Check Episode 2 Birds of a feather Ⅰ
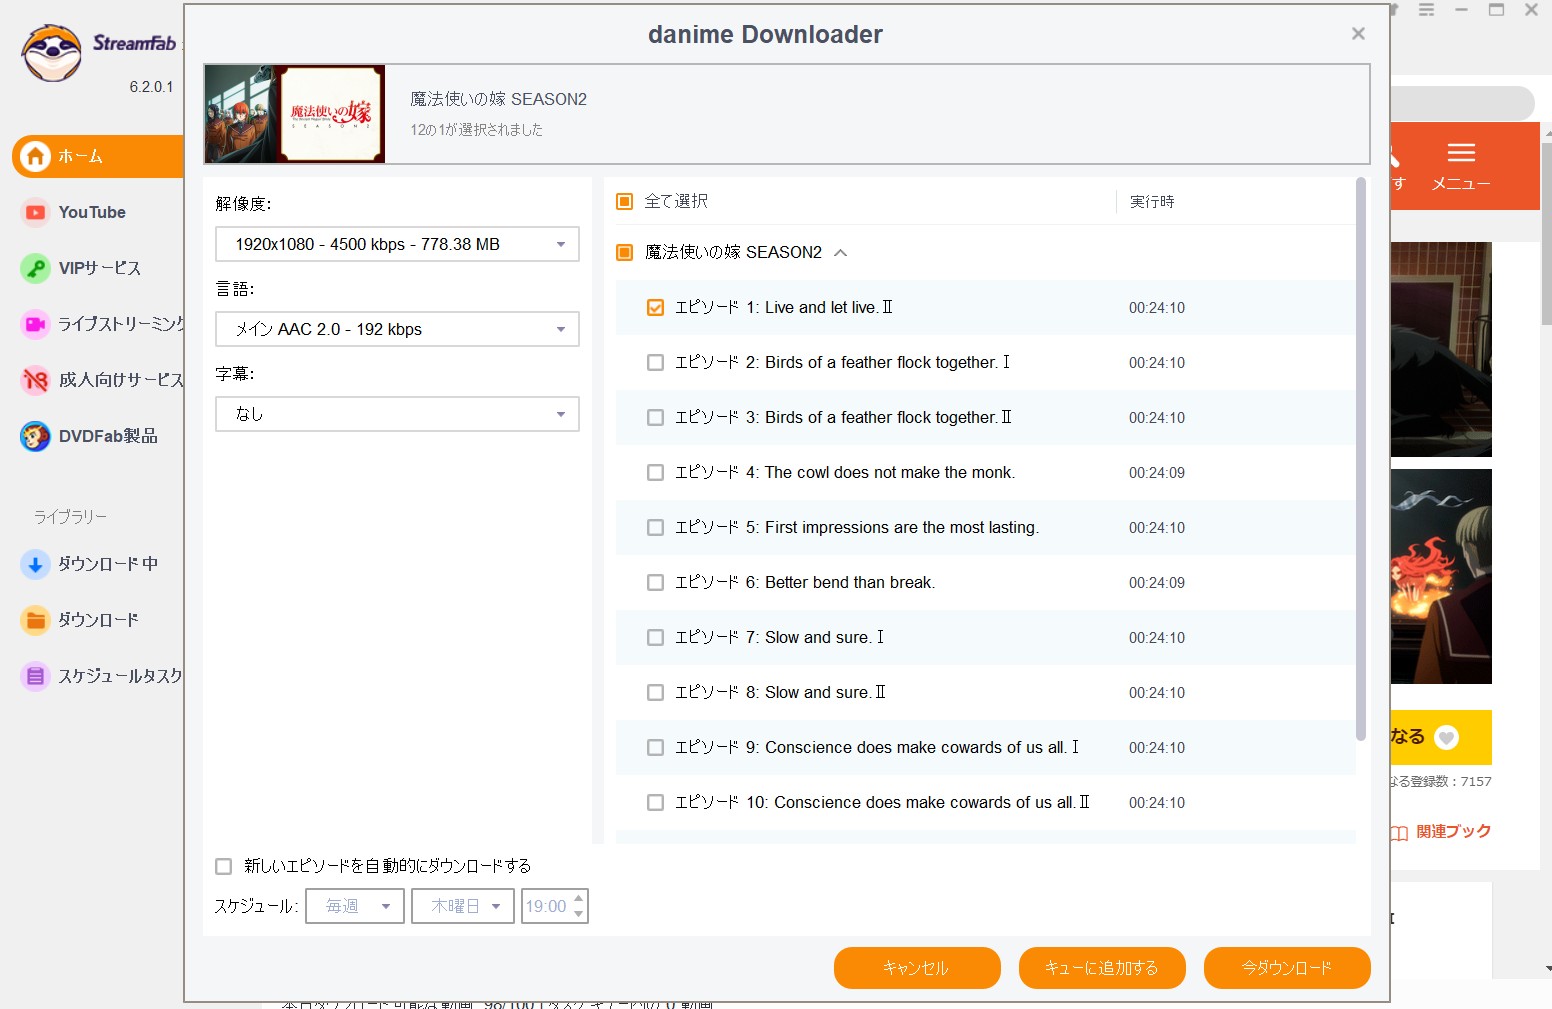 pyautogui.click(x=655, y=363)
